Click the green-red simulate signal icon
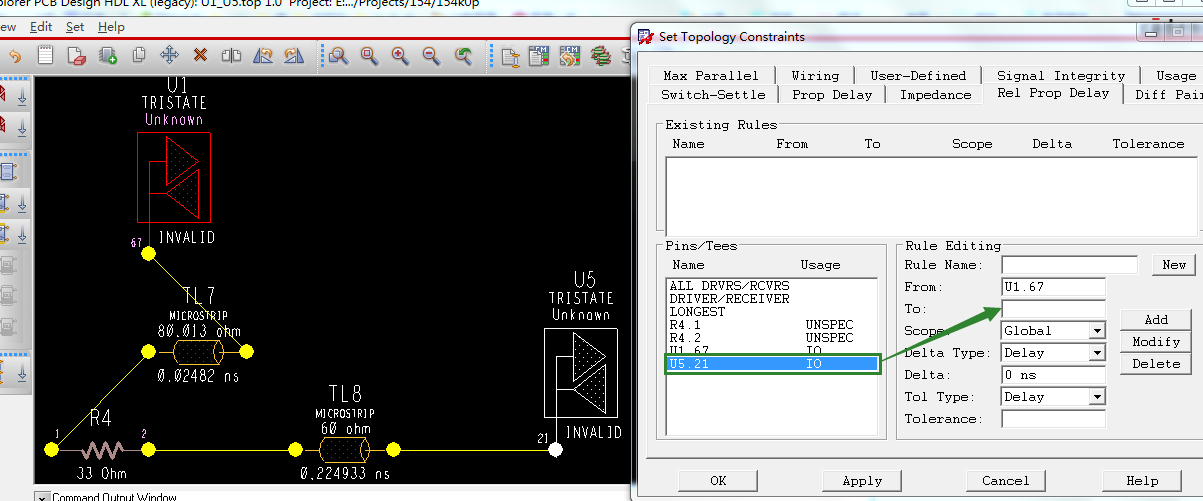This screenshot has height=501, width=1203. coord(600,56)
